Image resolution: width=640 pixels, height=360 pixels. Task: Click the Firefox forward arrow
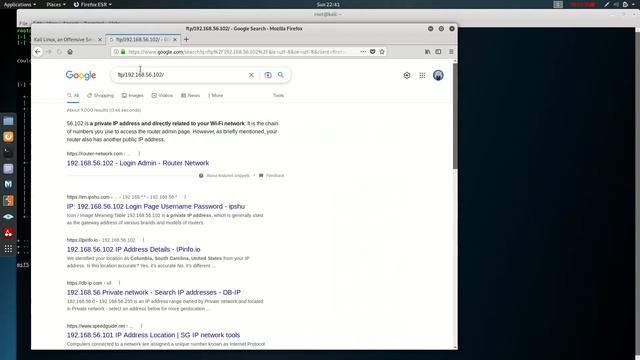49,52
